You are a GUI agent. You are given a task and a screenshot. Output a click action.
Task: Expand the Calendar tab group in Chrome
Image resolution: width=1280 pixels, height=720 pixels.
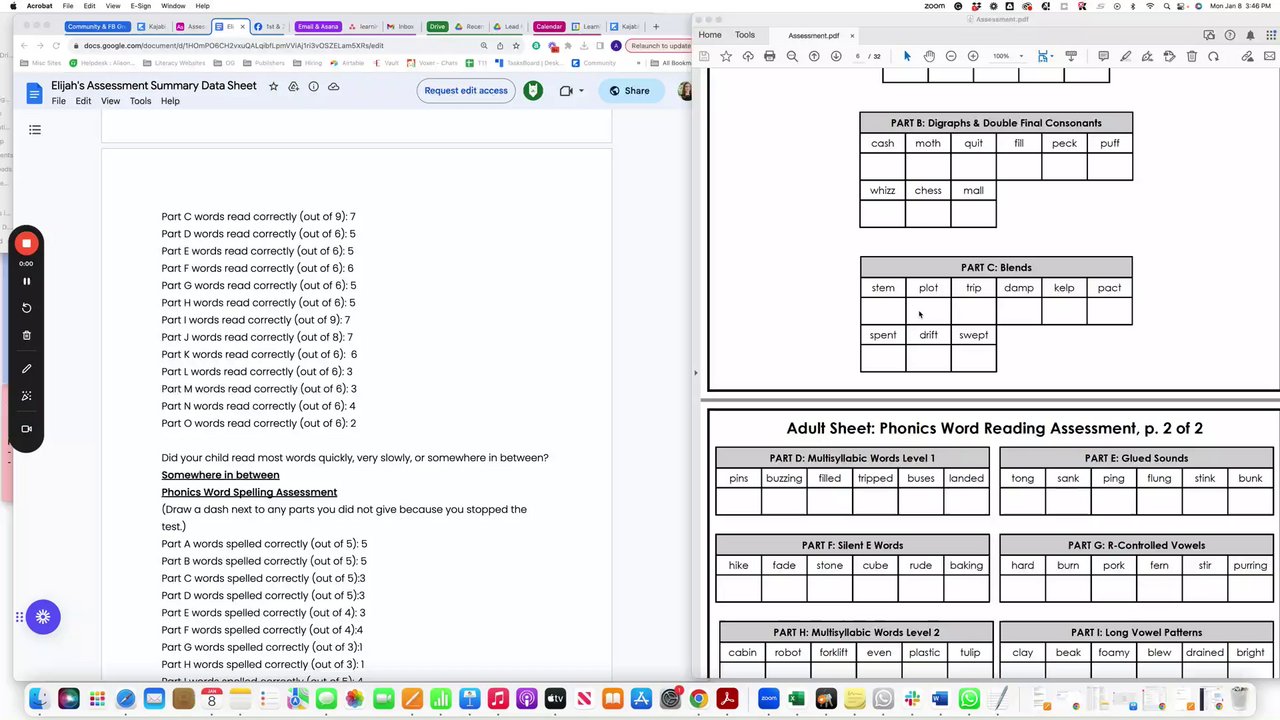click(548, 27)
